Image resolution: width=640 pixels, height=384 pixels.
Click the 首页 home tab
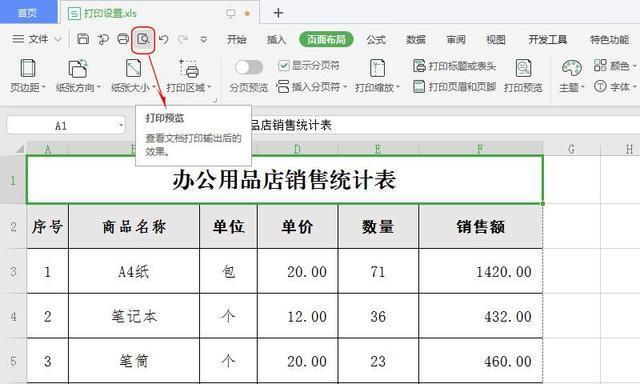(x=28, y=12)
